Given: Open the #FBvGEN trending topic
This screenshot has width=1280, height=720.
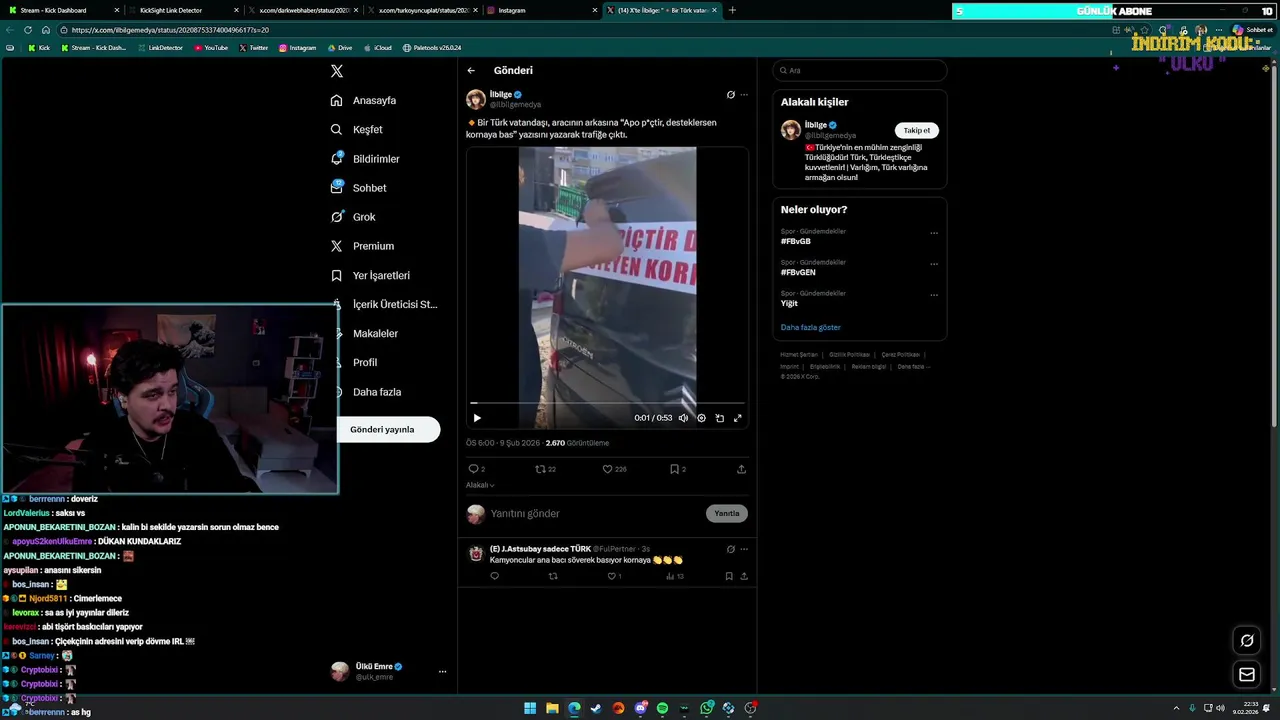Looking at the screenshot, I should 798,272.
